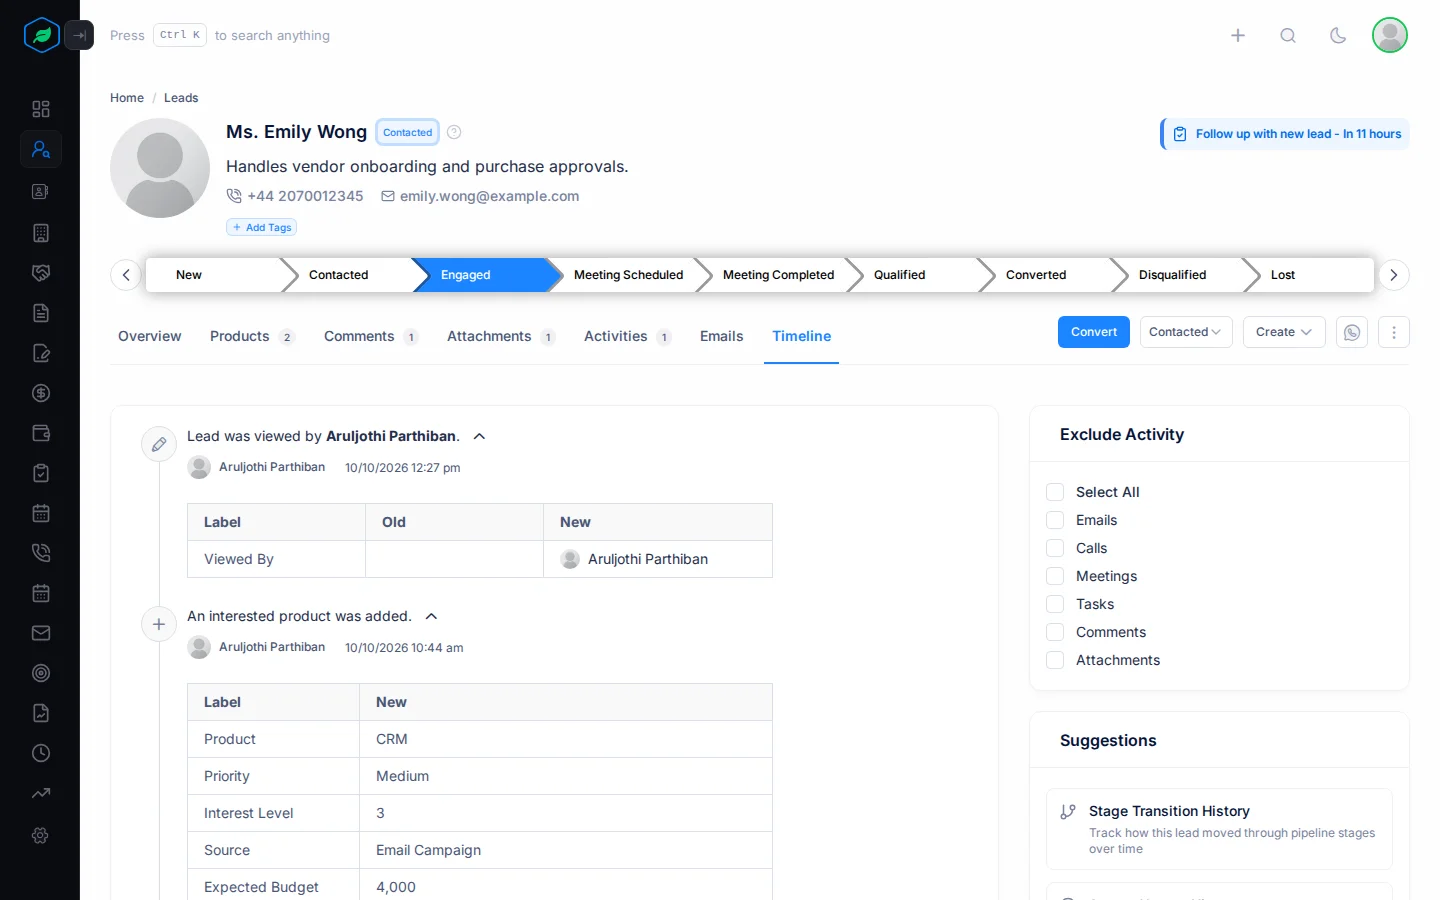Open WhatsApp chat icon button

[x=1352, y=332]
